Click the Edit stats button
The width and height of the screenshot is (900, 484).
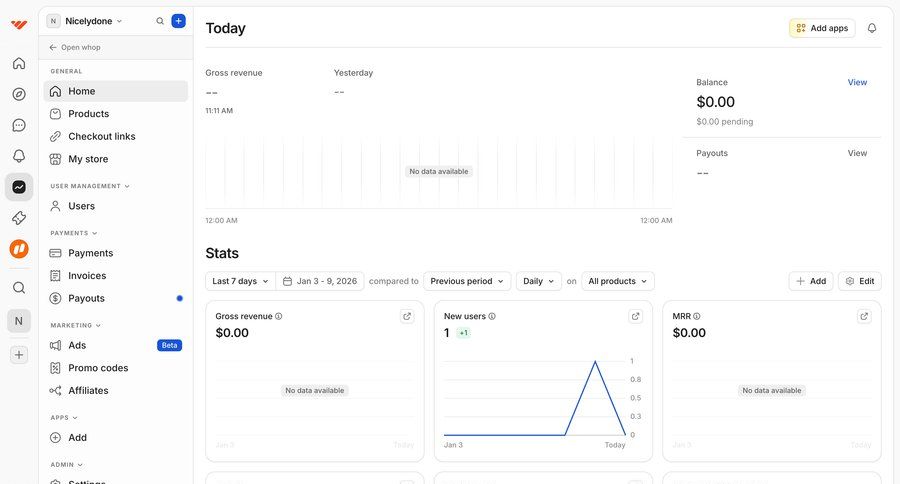pos(860,281)
